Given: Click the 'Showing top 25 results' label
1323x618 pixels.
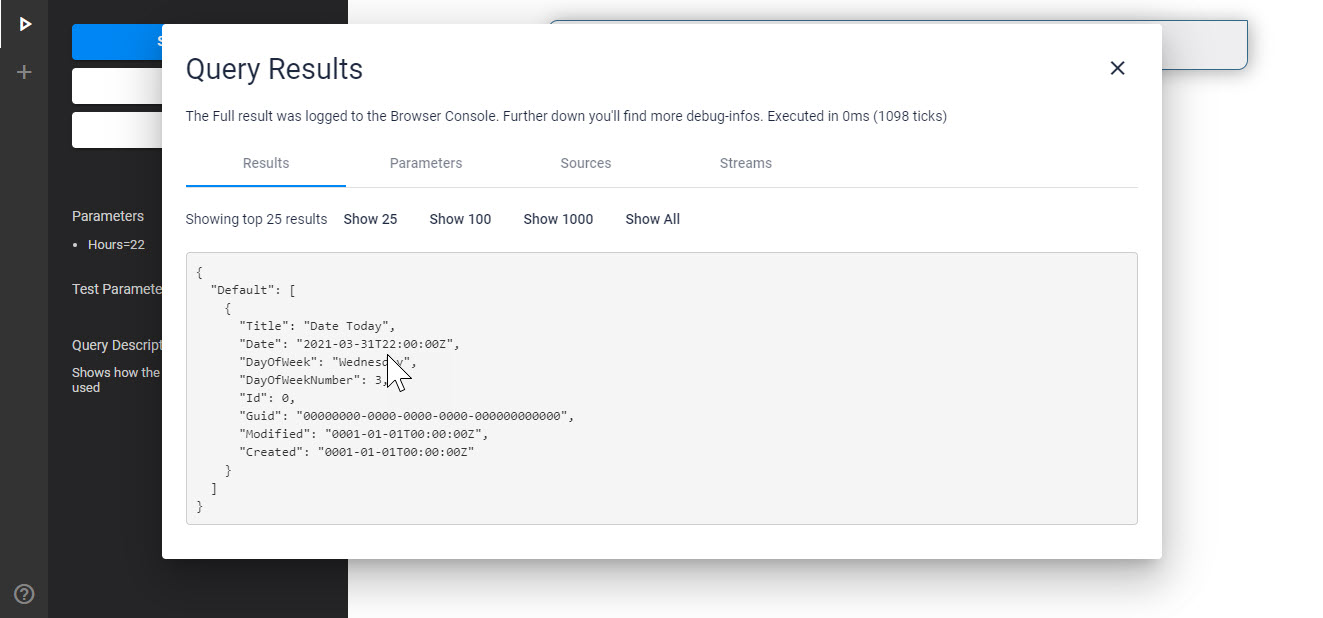Looking at the screenshot, I should (x=256, y=219).
